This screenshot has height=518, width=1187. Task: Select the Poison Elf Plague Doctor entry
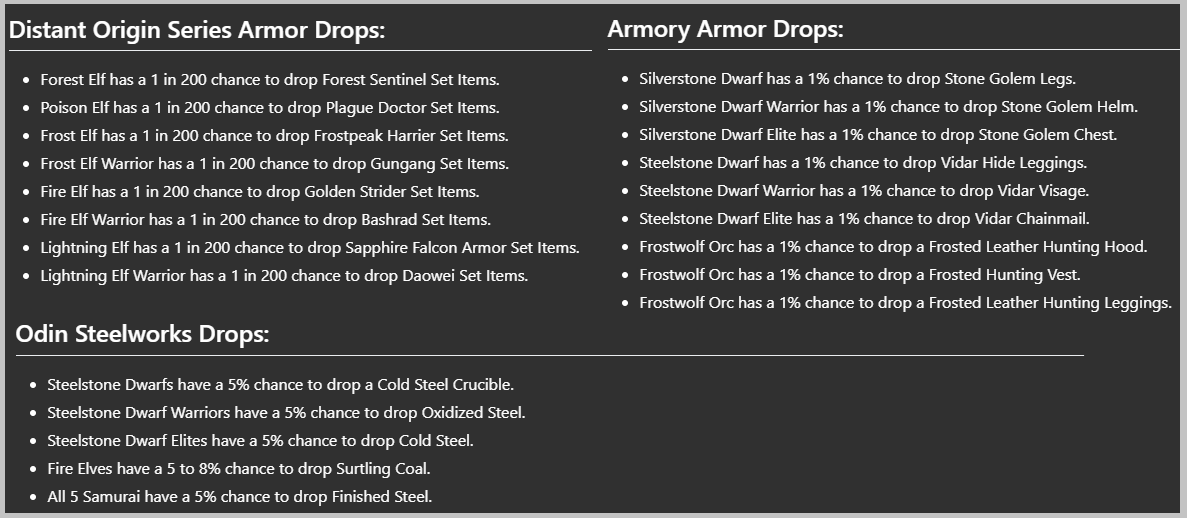pos(270,108)
